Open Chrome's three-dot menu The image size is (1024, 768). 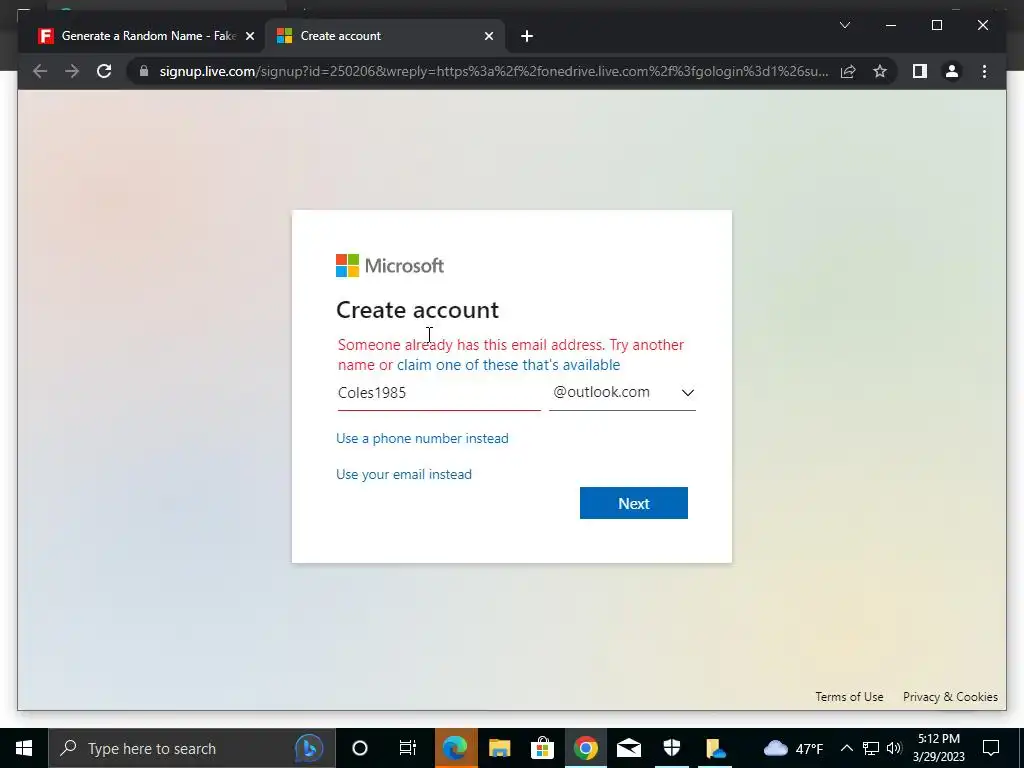(984, 71)
